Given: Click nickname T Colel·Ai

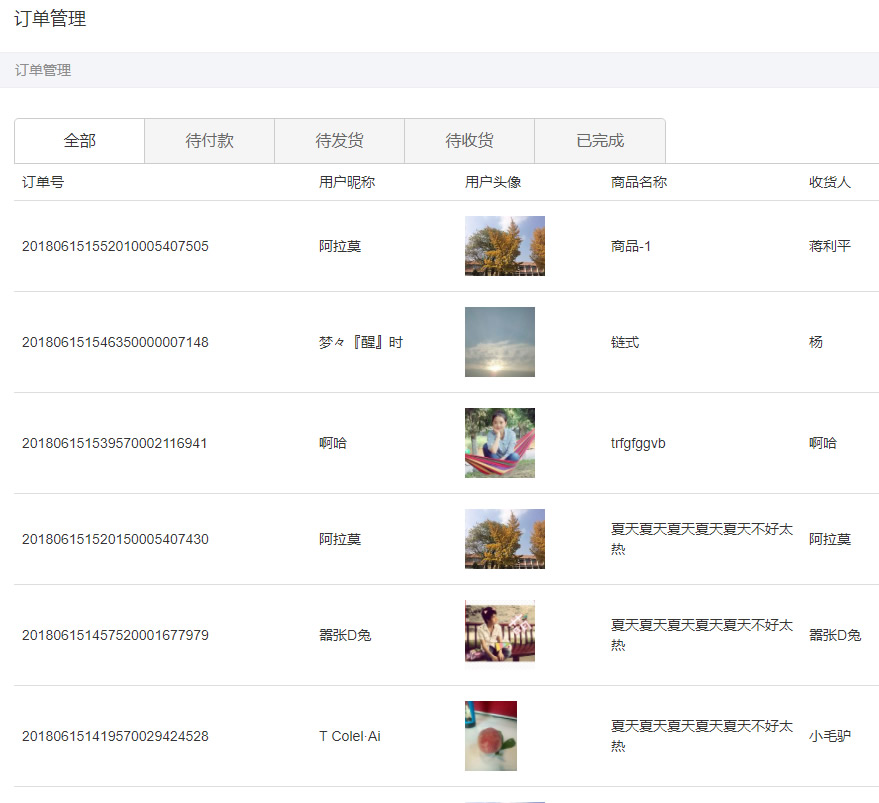Looking at the screenshot, I should 350,736.
